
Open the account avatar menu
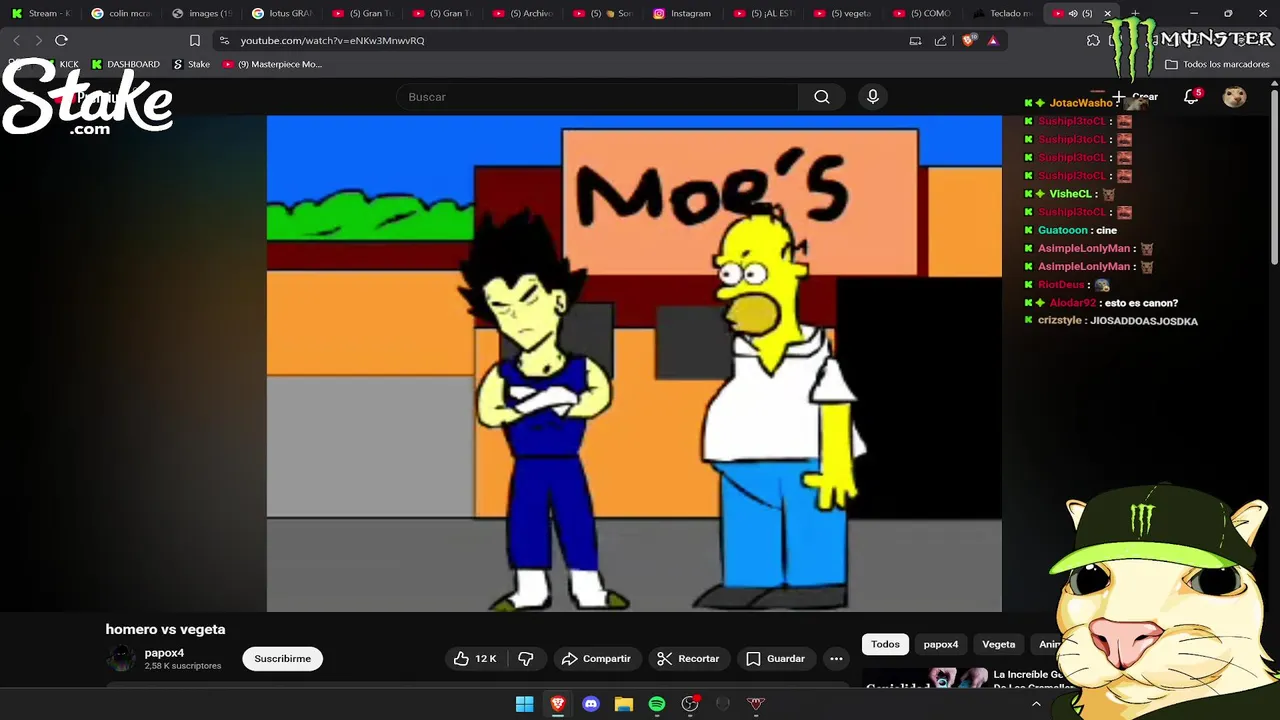(x=1235, y=97)
